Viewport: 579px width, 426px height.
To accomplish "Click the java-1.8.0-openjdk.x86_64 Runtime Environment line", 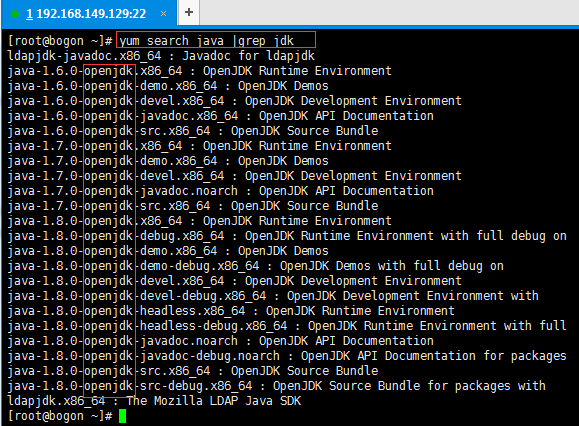I will pyautogui.click(x=199, y=221).
